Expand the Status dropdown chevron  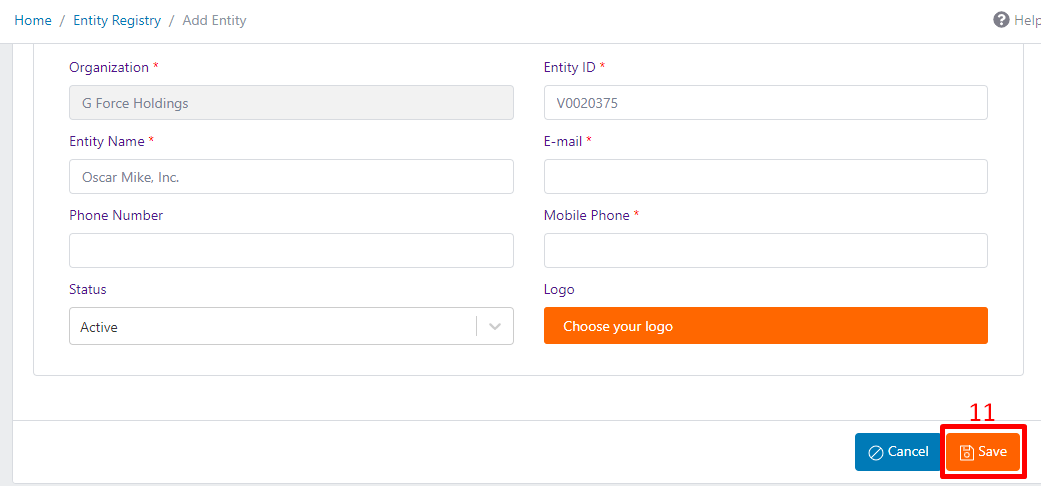(x=495, y=326)
